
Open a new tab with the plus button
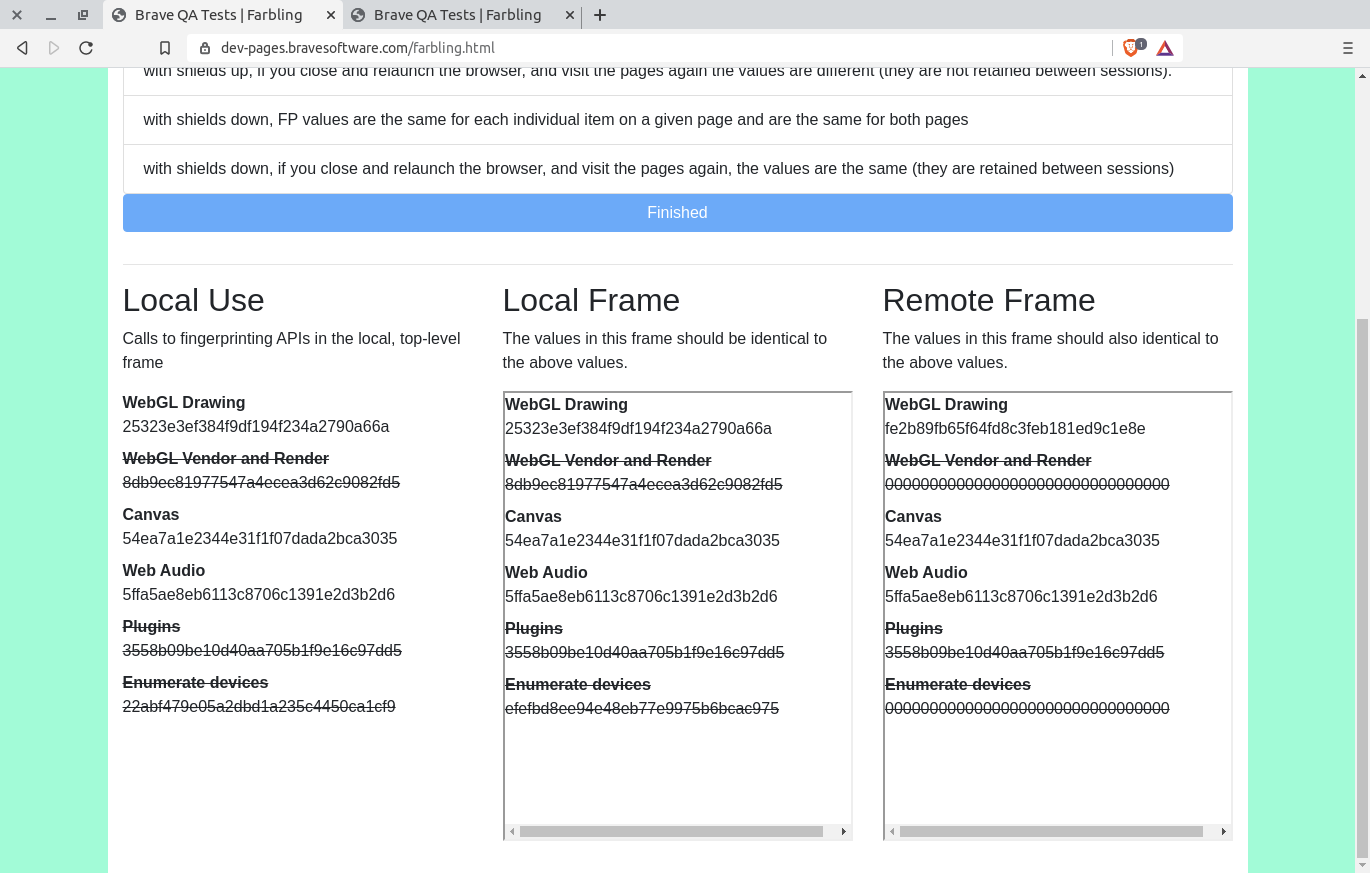pos(600,15)
